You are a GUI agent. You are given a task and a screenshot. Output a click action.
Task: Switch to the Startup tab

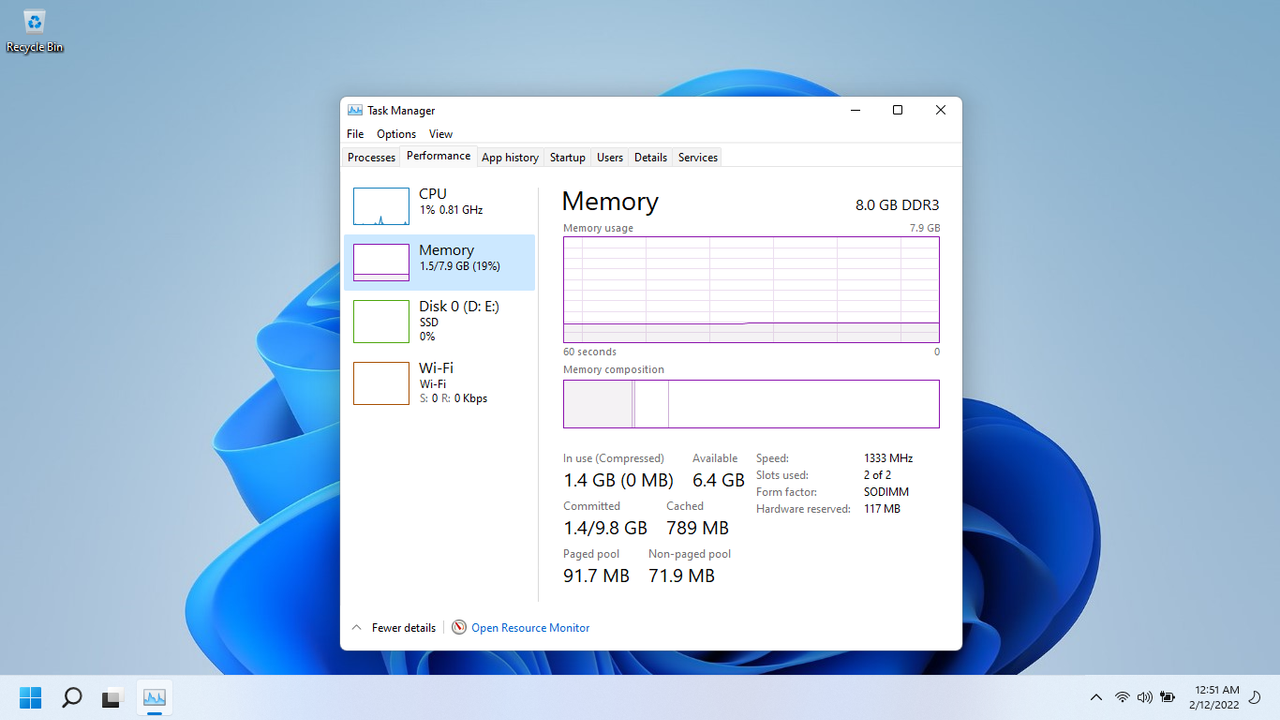point(567,157)
